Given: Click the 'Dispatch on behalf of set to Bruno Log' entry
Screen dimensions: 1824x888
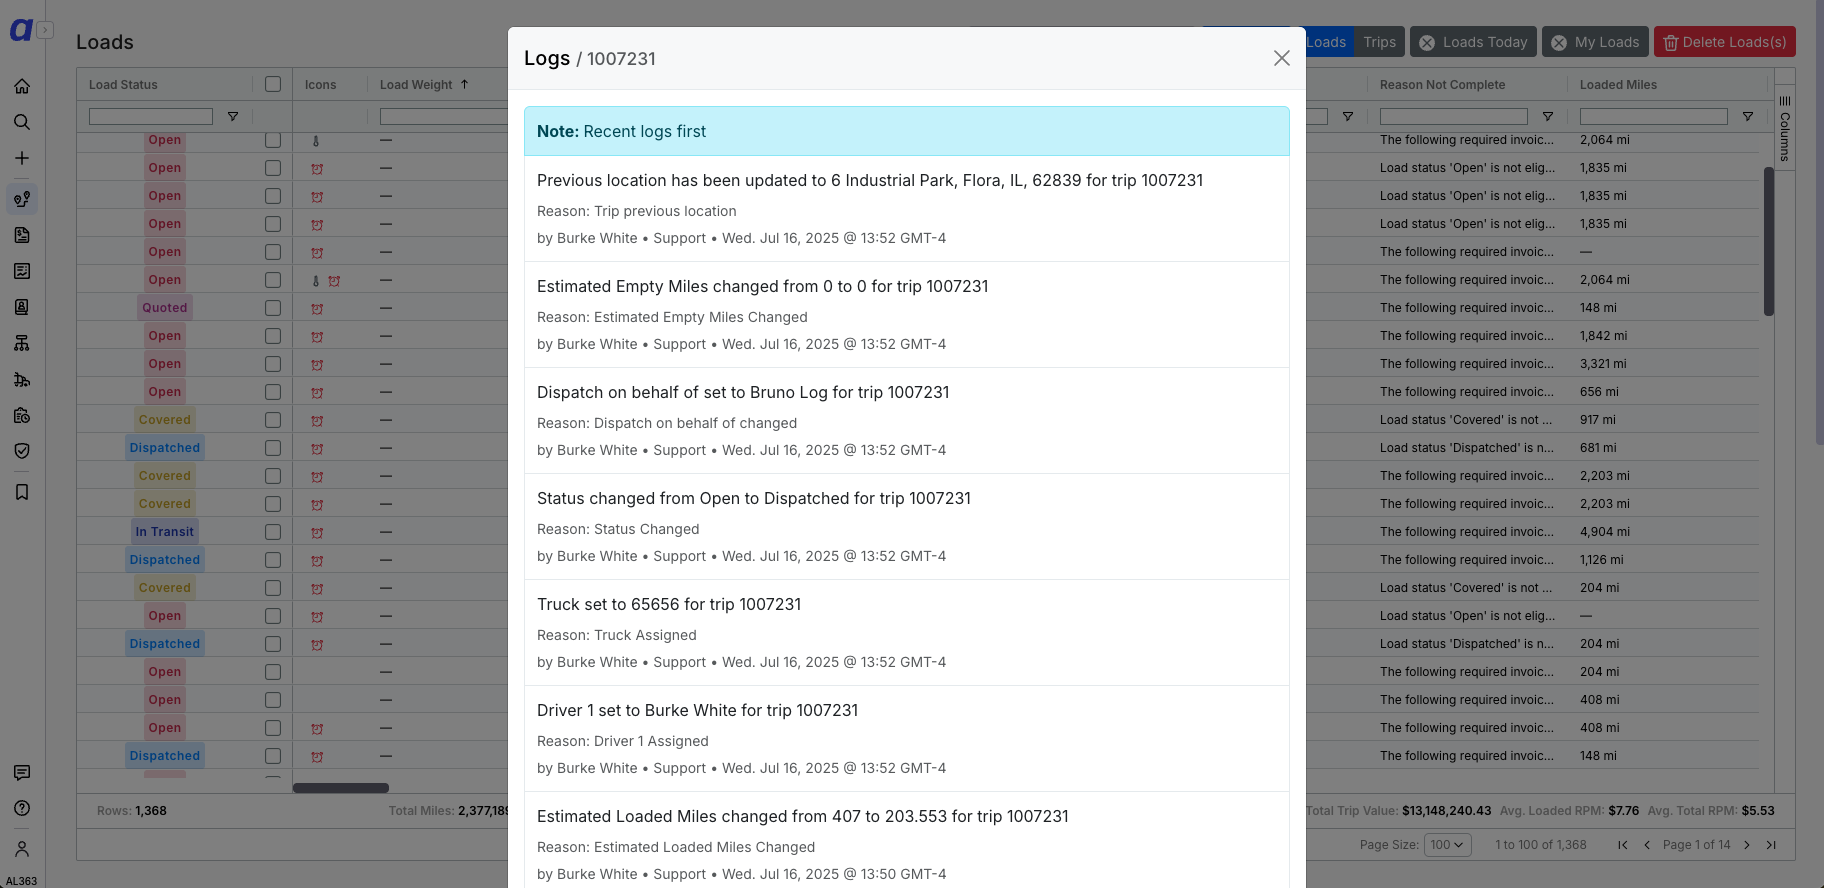Looking at the screenshot, I should [x=907, y=421].
